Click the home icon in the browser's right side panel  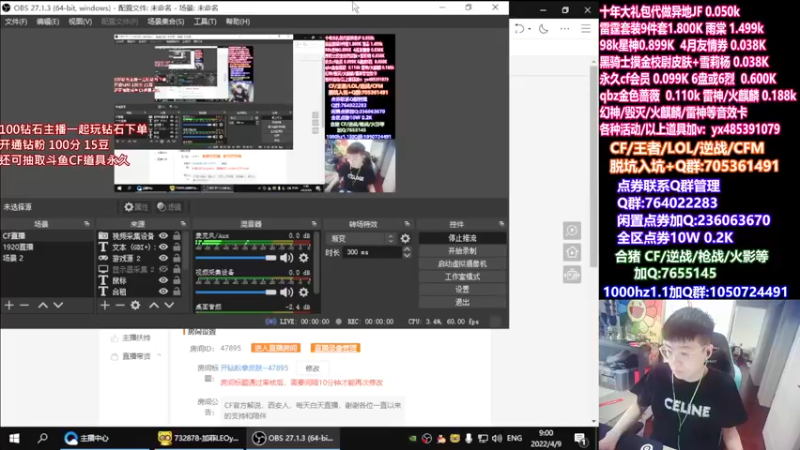pos(572,252)
